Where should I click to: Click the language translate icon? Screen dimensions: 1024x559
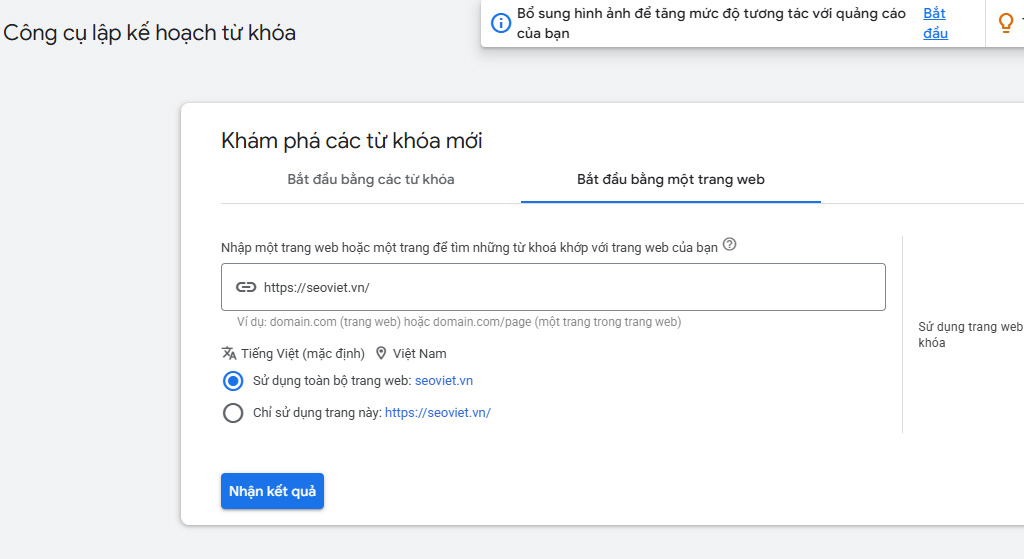[x=229, y=353]
